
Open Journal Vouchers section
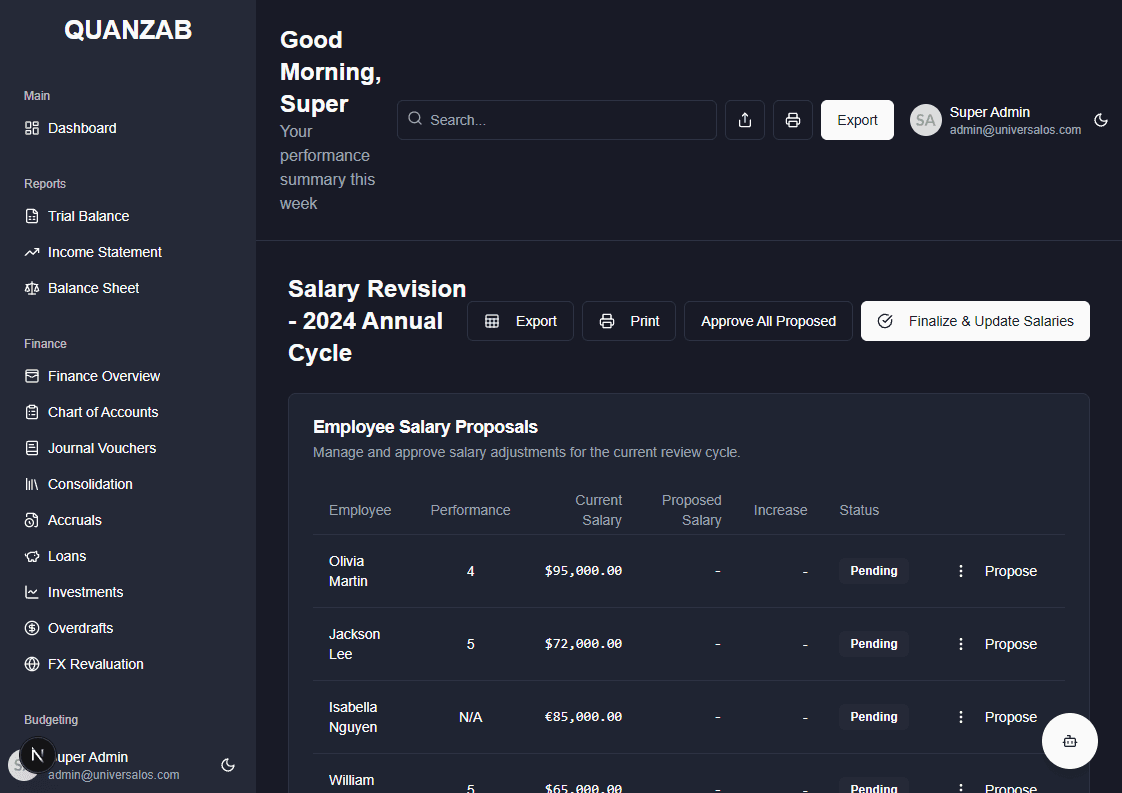point(102,448)
